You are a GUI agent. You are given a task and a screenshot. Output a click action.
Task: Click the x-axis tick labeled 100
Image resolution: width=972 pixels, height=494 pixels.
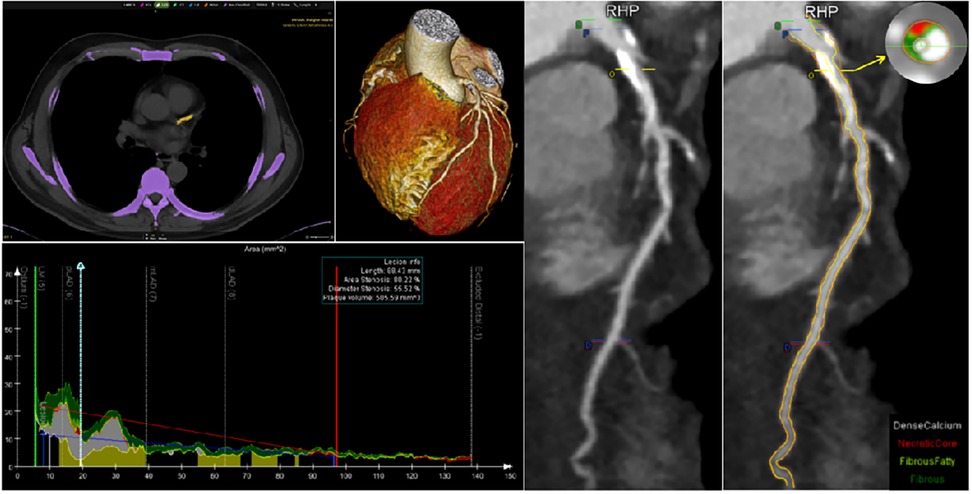(x=345, y=477)
